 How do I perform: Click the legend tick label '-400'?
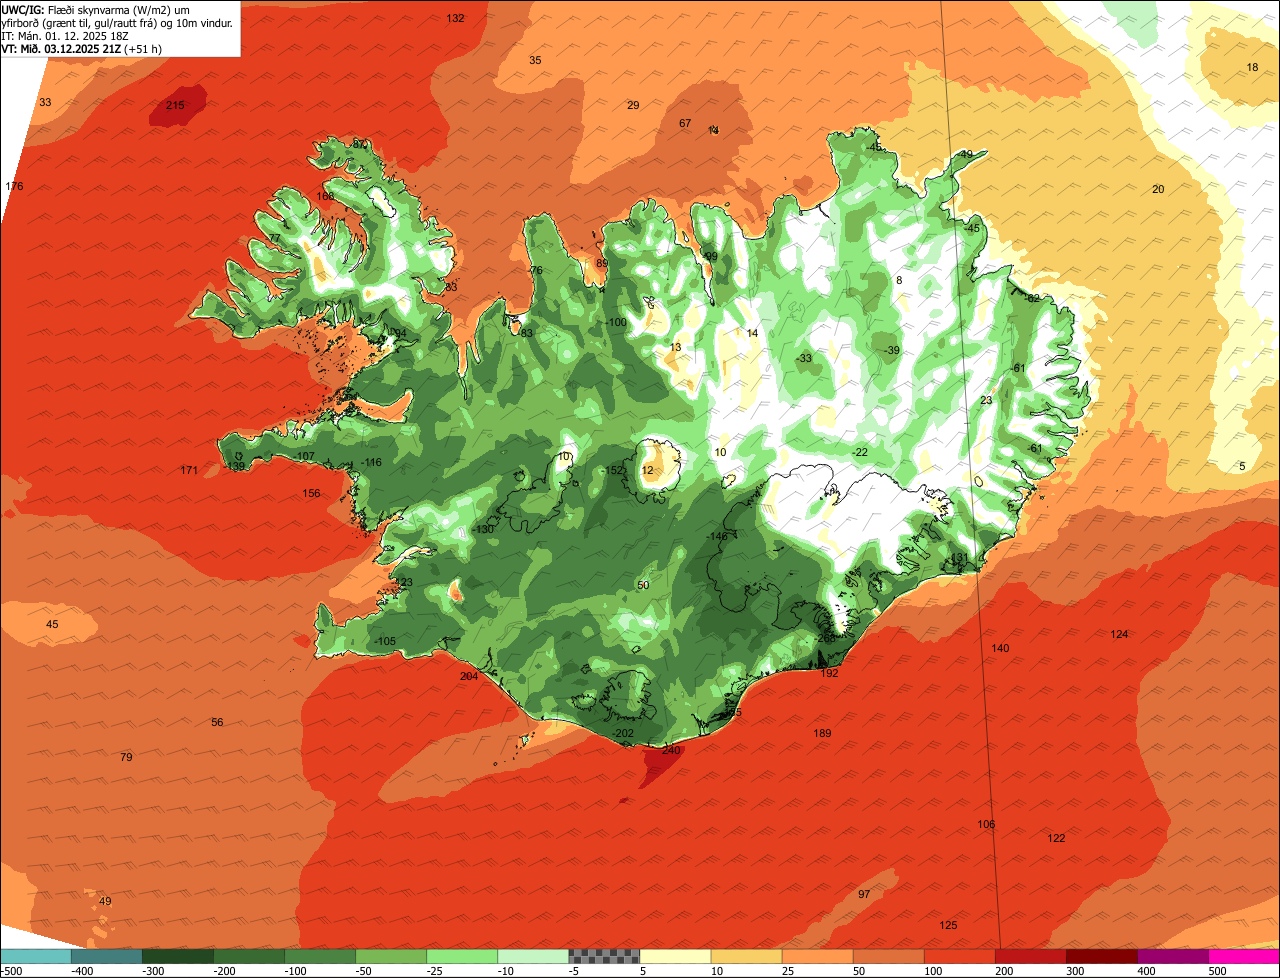click(82, 971)
